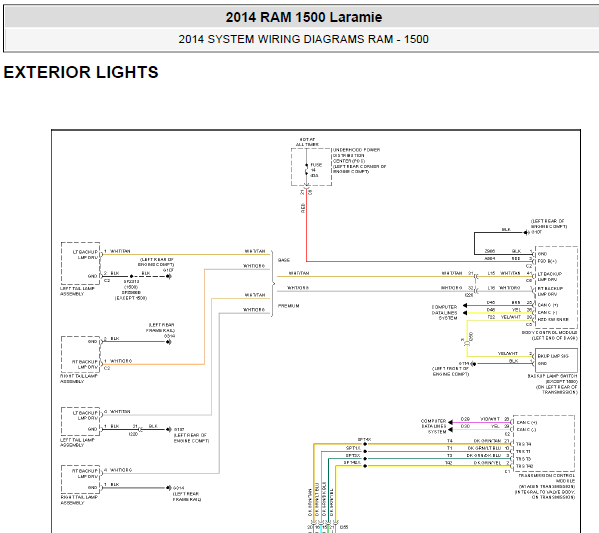599x533 pixels.
Task: Click the topmost green wire splice dot
Action: coord(365,444)
